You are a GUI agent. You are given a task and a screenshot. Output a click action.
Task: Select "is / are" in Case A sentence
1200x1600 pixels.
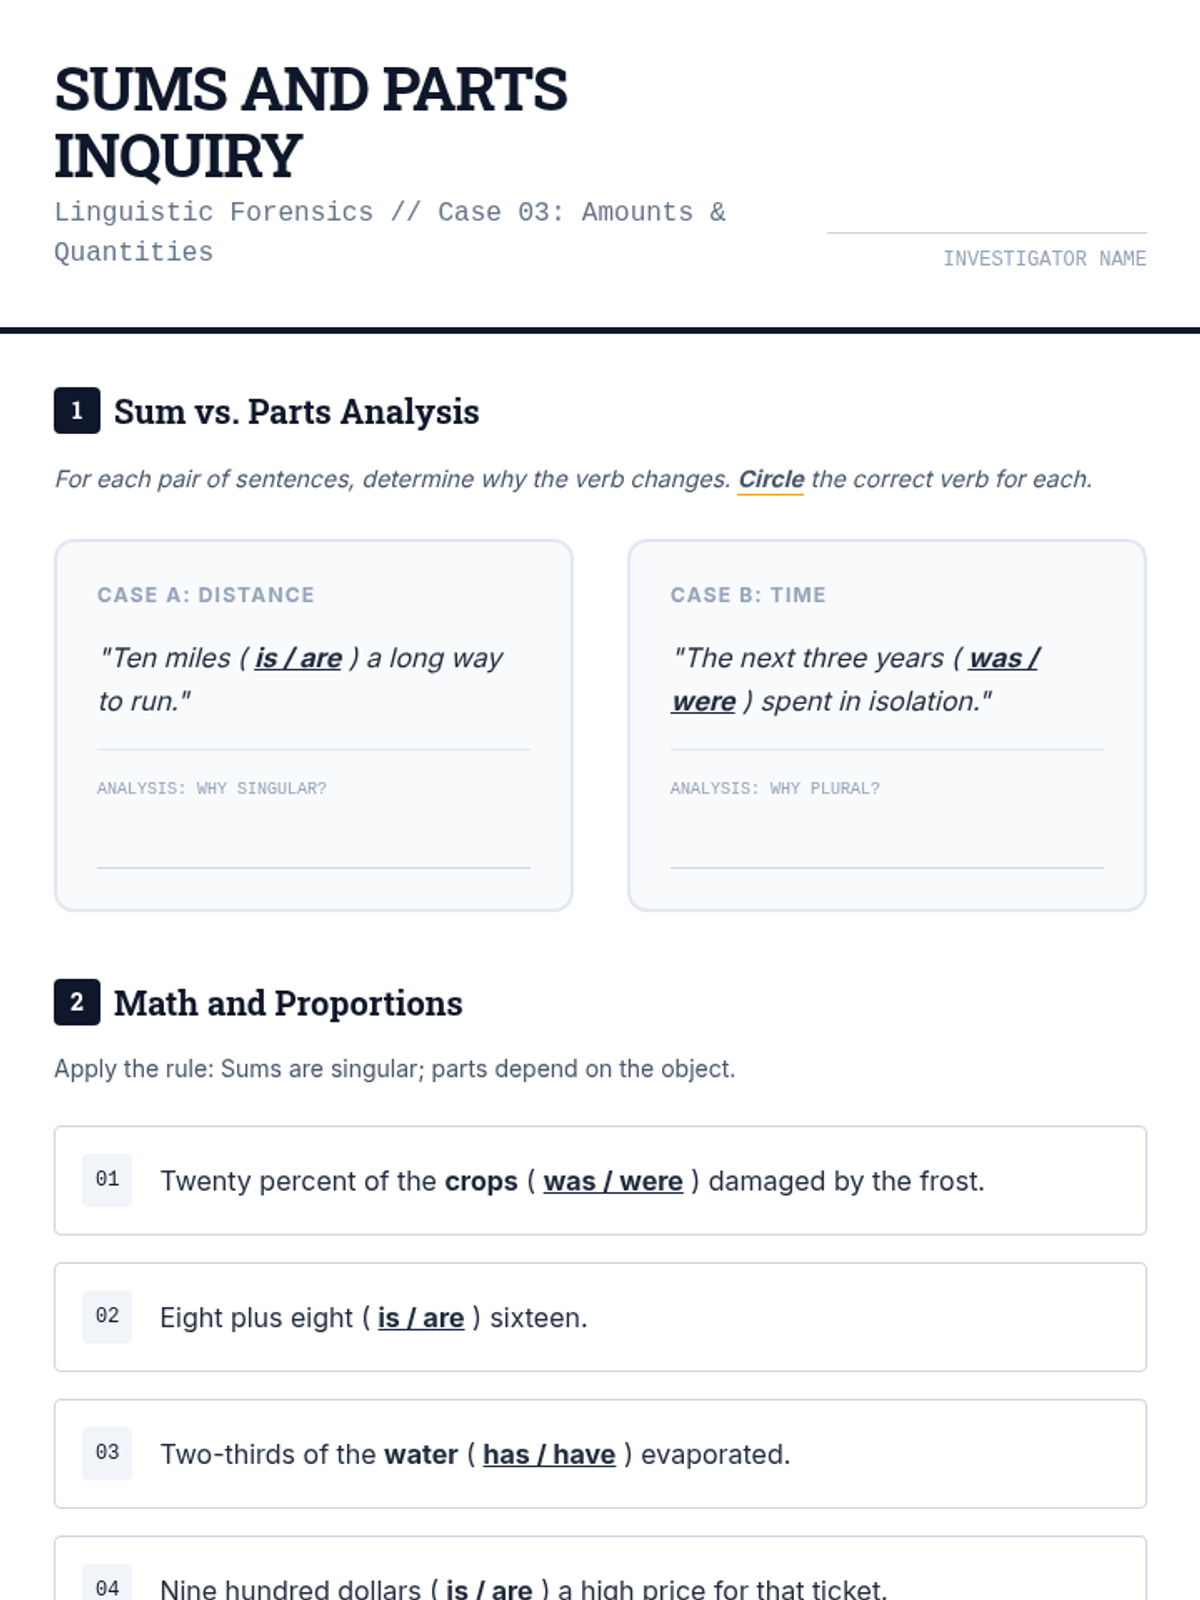click(x=298, y=658)
